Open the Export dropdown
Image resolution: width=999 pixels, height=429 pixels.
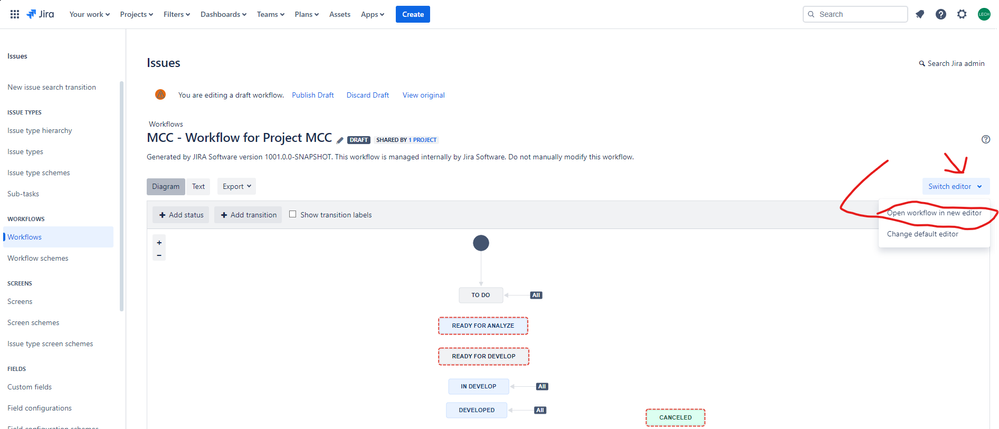click(x=237, y=187)
